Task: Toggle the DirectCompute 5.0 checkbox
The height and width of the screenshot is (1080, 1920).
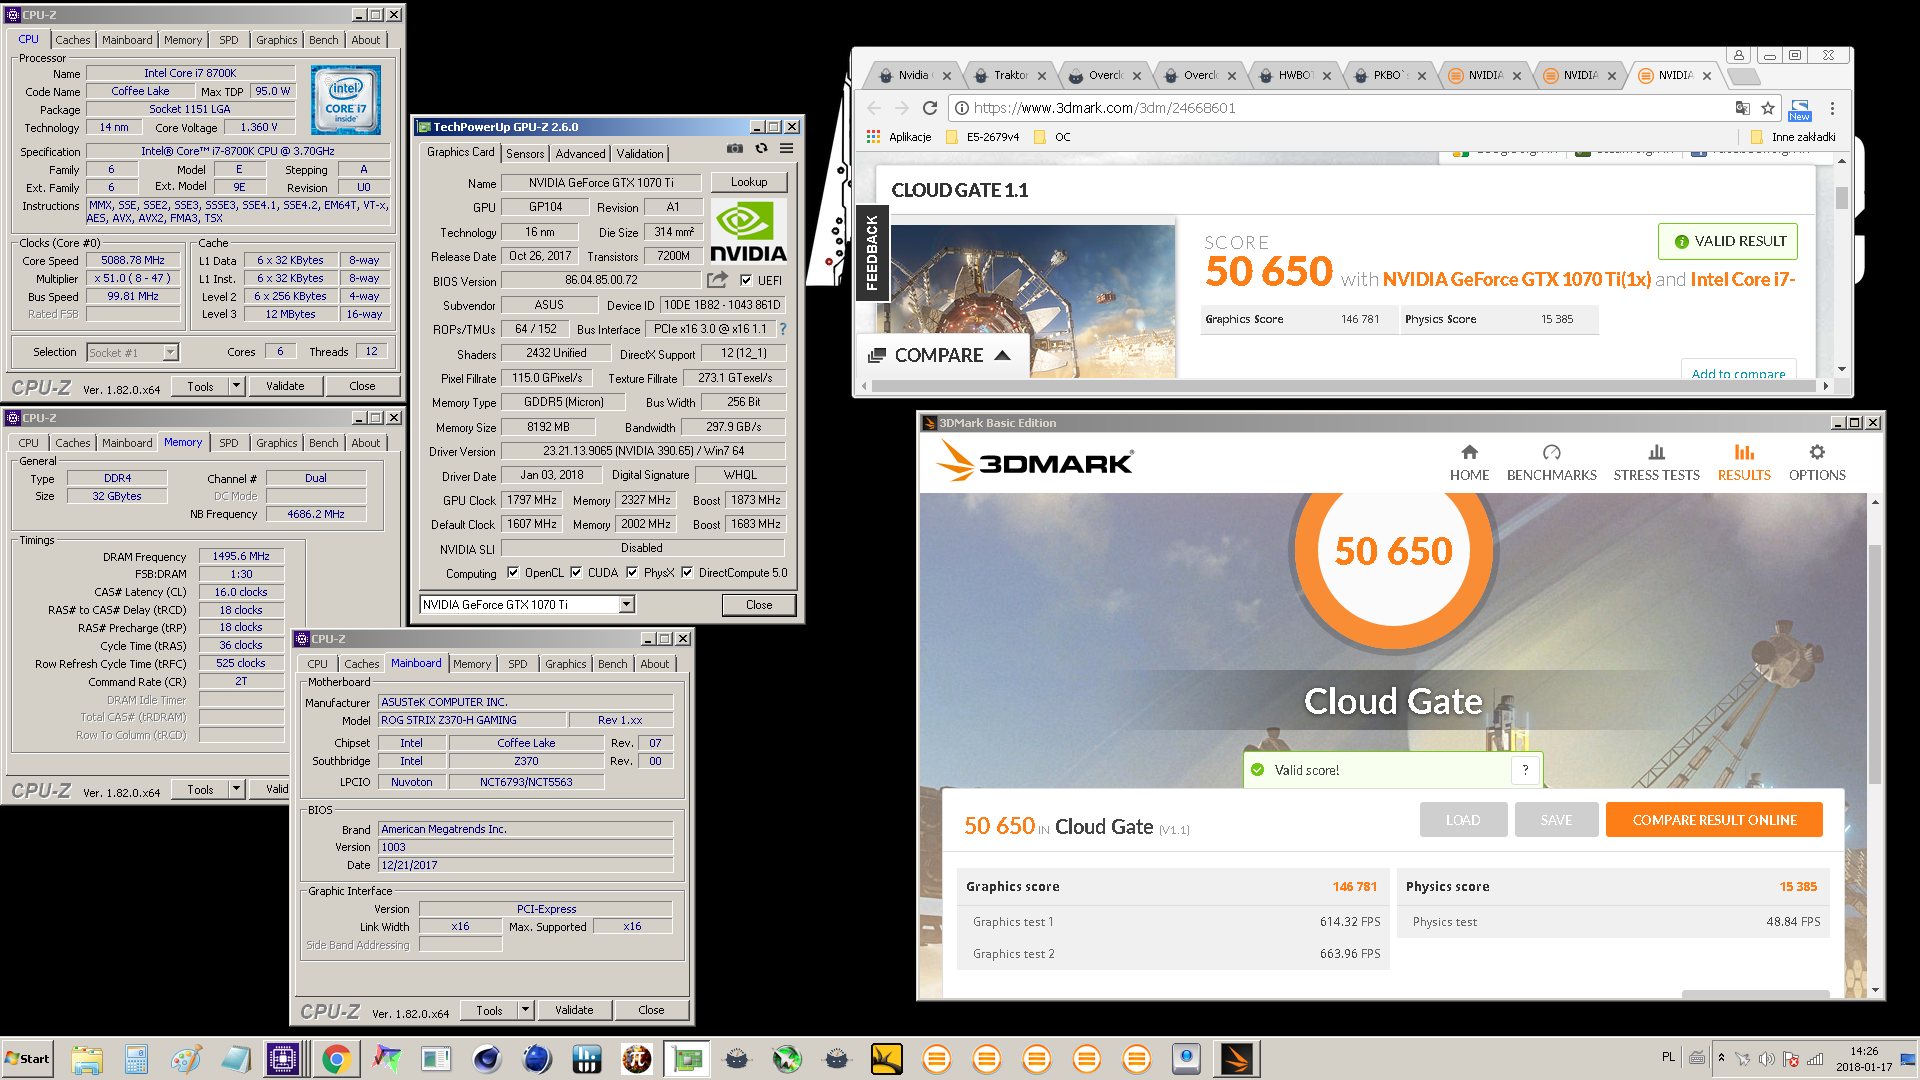Action: [687, 573]
